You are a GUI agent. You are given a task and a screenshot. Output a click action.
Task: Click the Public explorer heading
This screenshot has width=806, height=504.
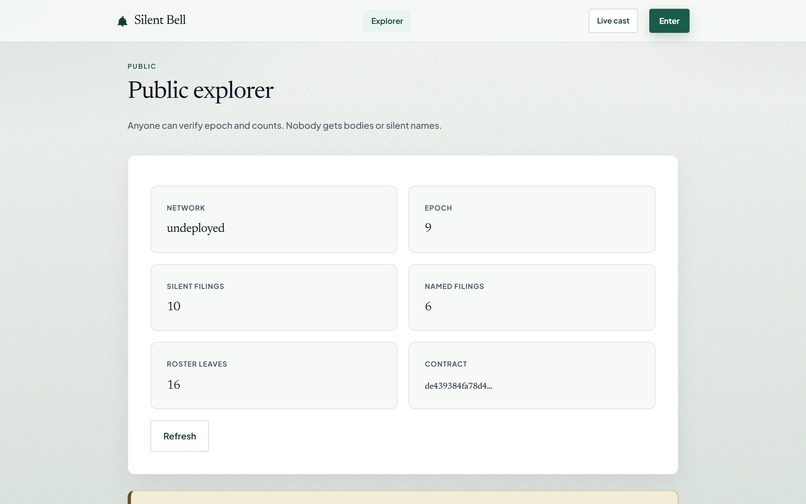pos(200,91)
